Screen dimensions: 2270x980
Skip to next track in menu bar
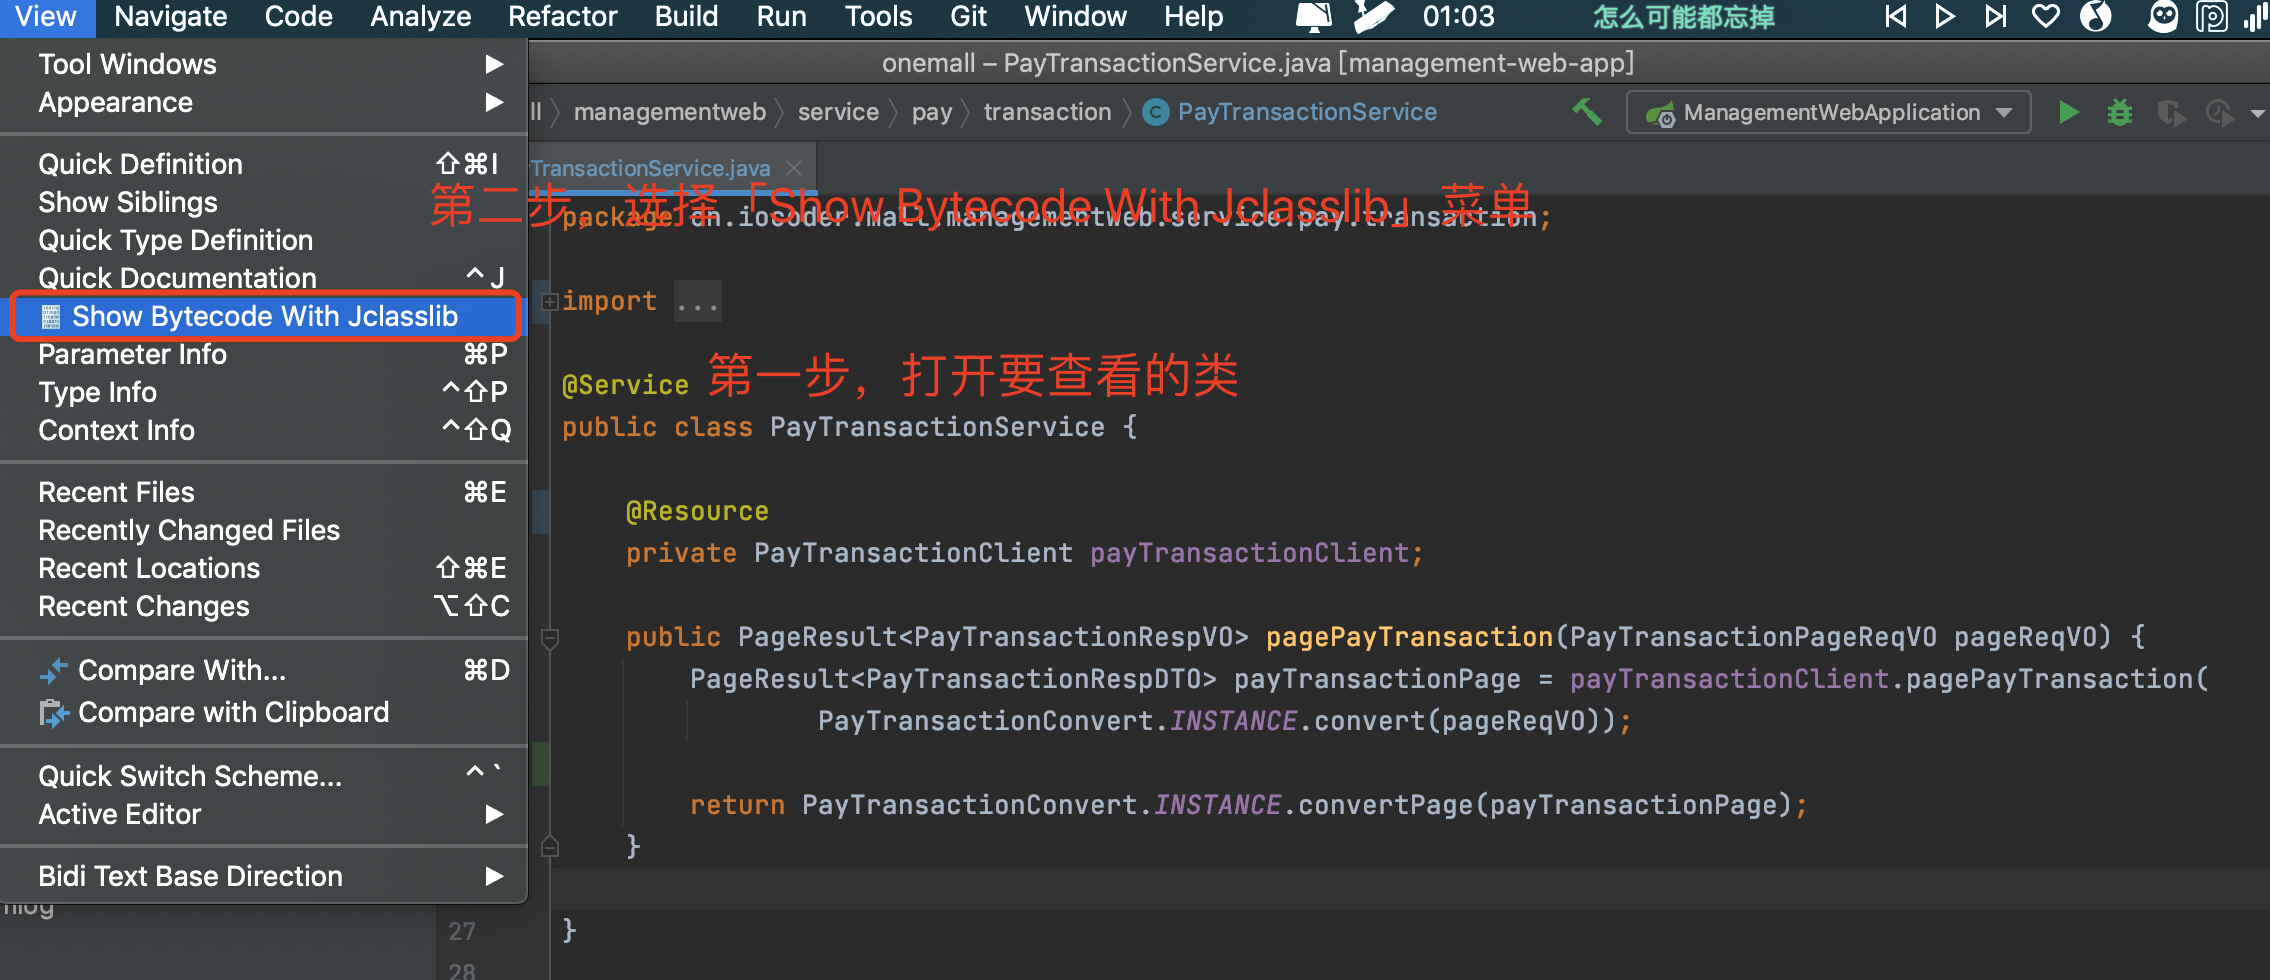tap(1995, 17)
